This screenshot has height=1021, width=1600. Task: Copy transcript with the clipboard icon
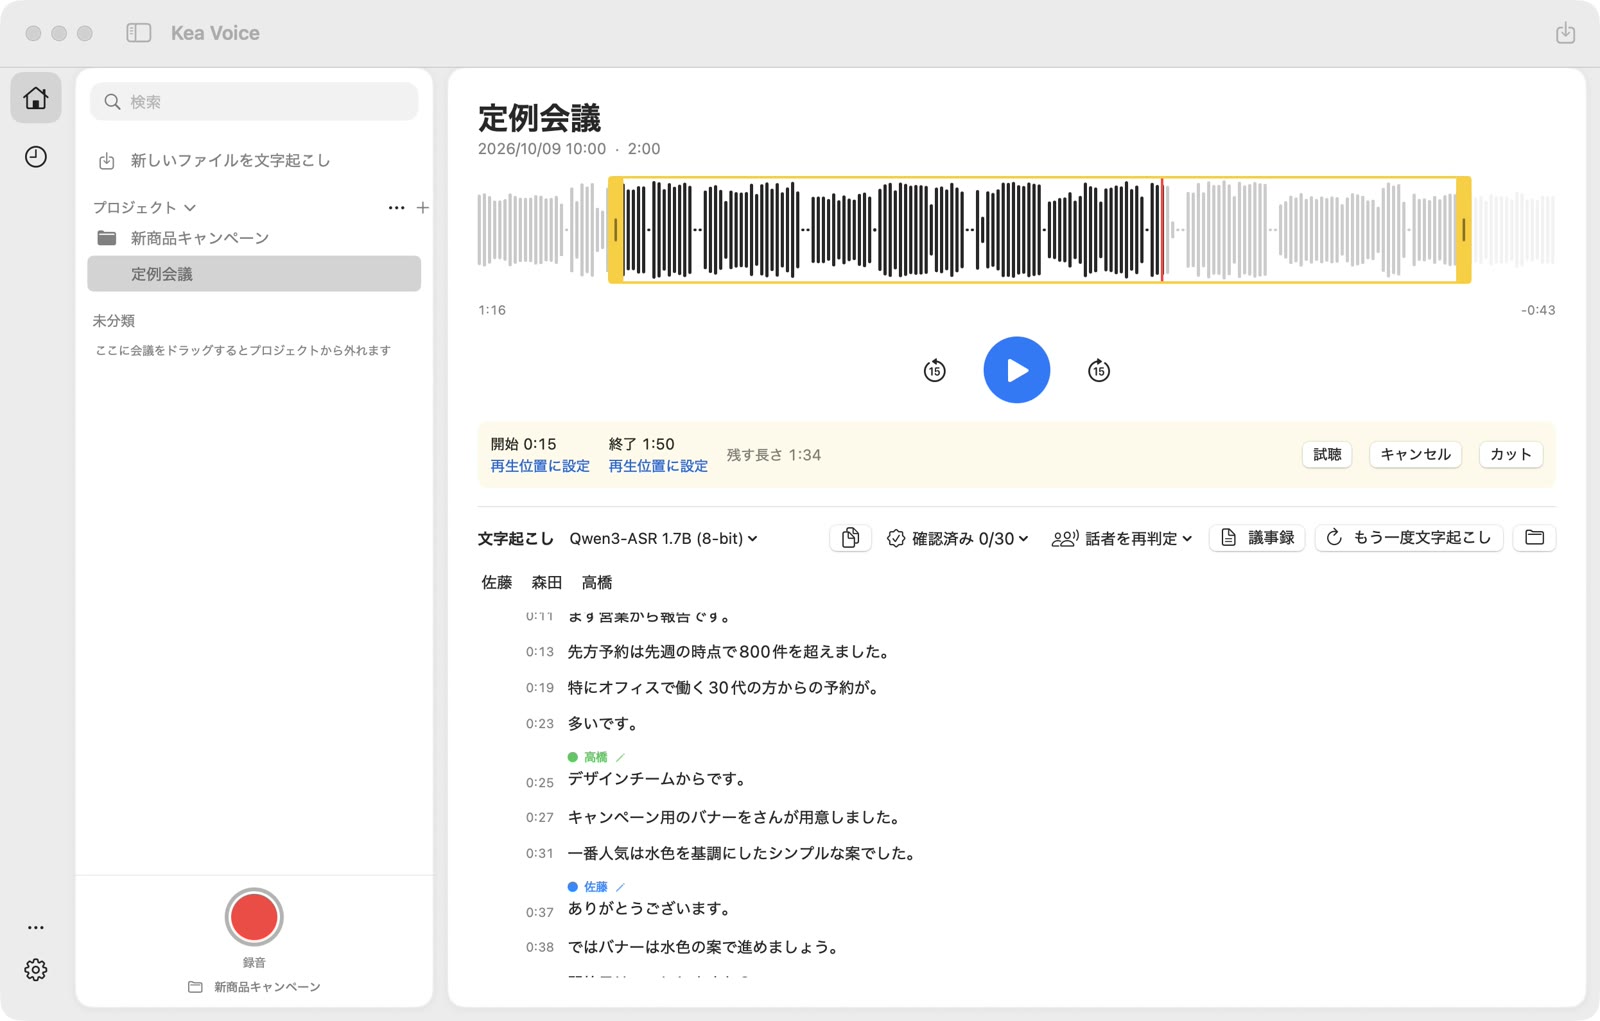[850, 538]
